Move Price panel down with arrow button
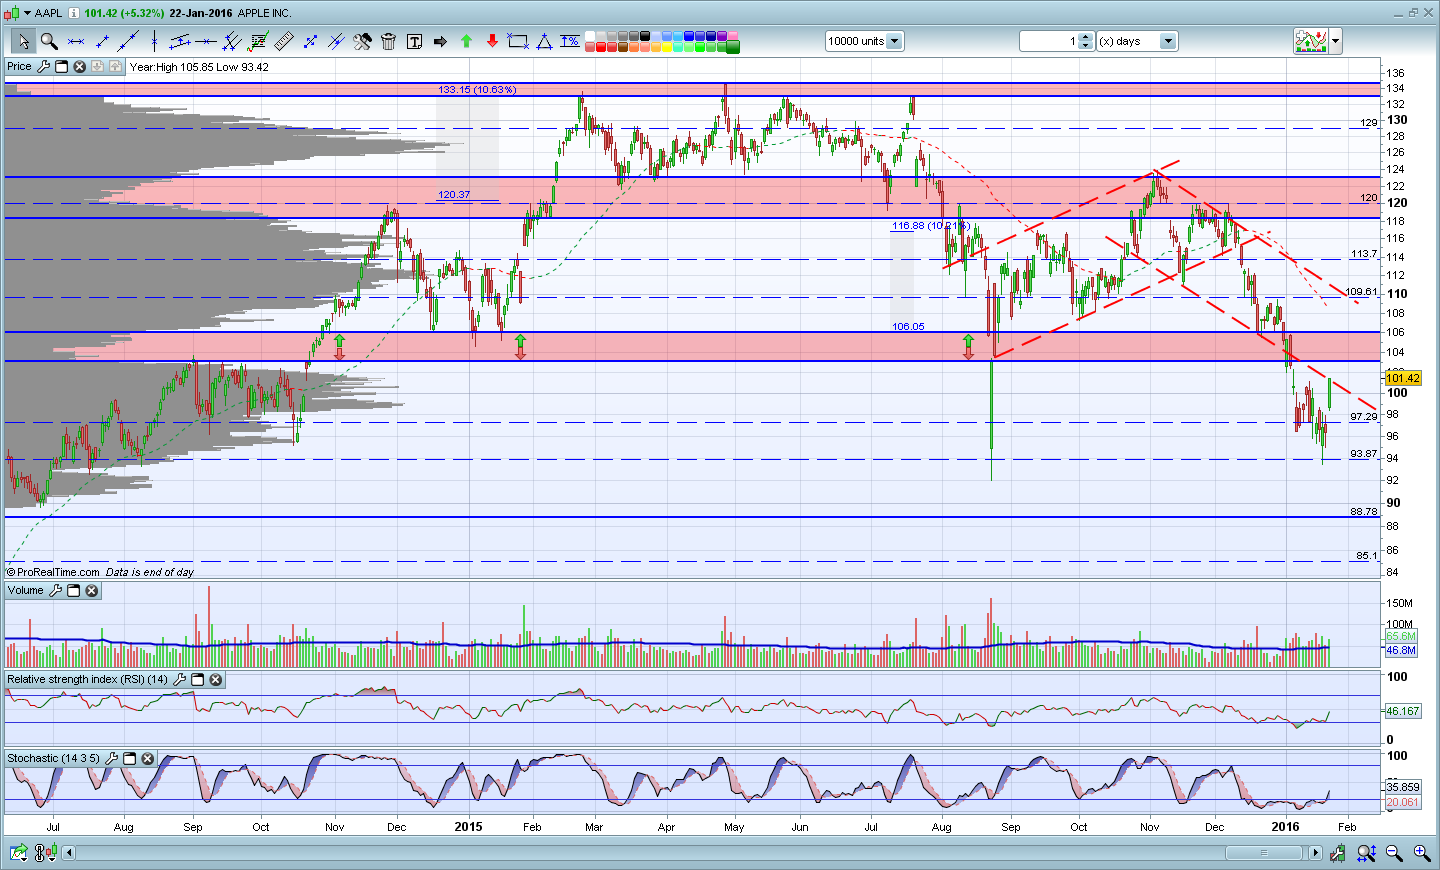The height and width of the screenshot is (870, 1440). click(97, 67)
